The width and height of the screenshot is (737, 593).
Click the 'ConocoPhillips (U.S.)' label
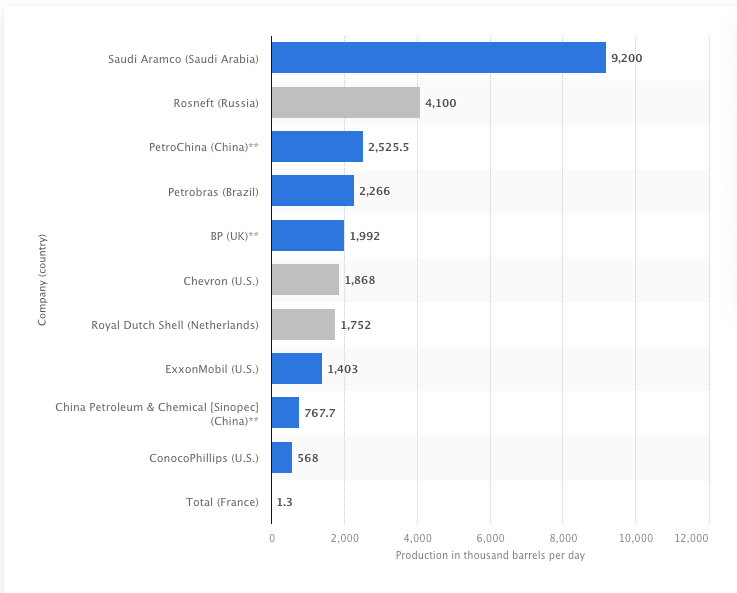pos(204,458)
